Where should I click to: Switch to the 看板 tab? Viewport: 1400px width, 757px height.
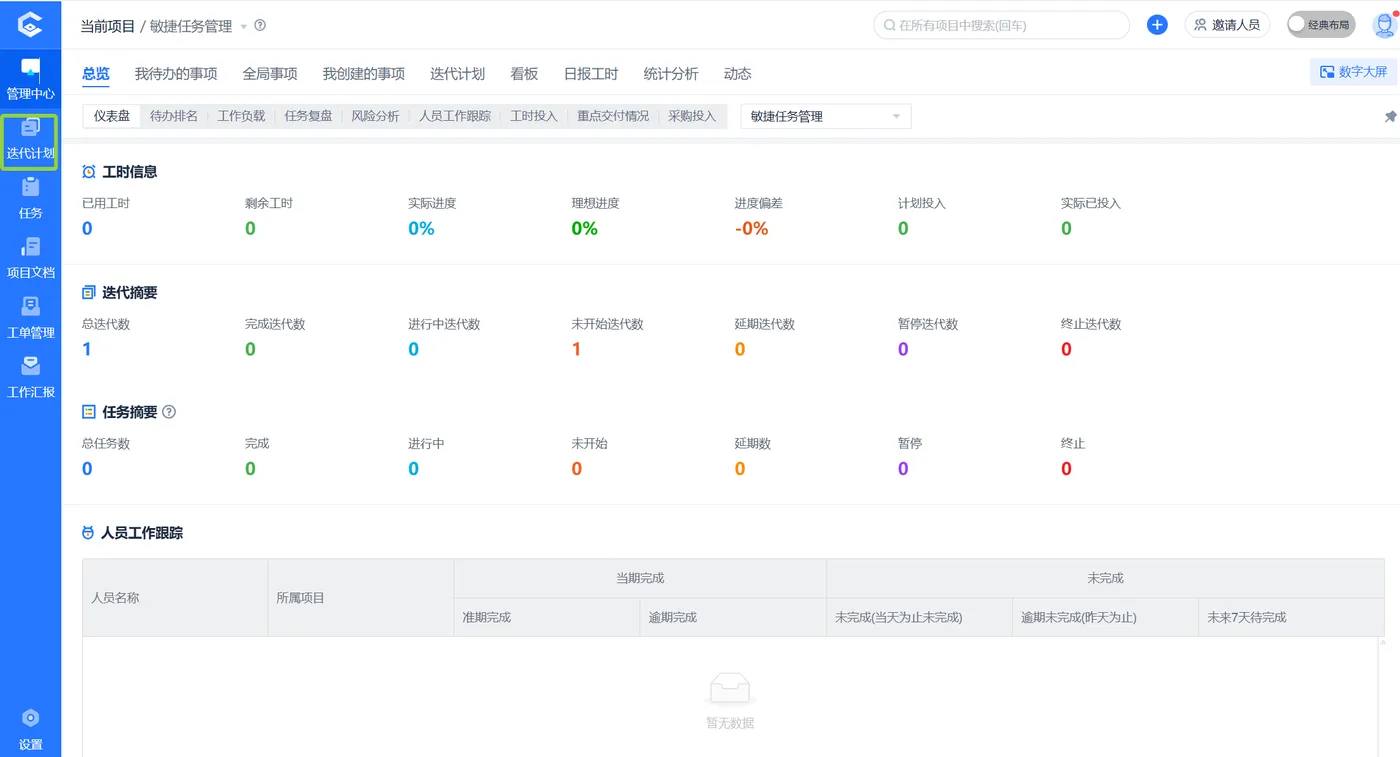point(523,73)
